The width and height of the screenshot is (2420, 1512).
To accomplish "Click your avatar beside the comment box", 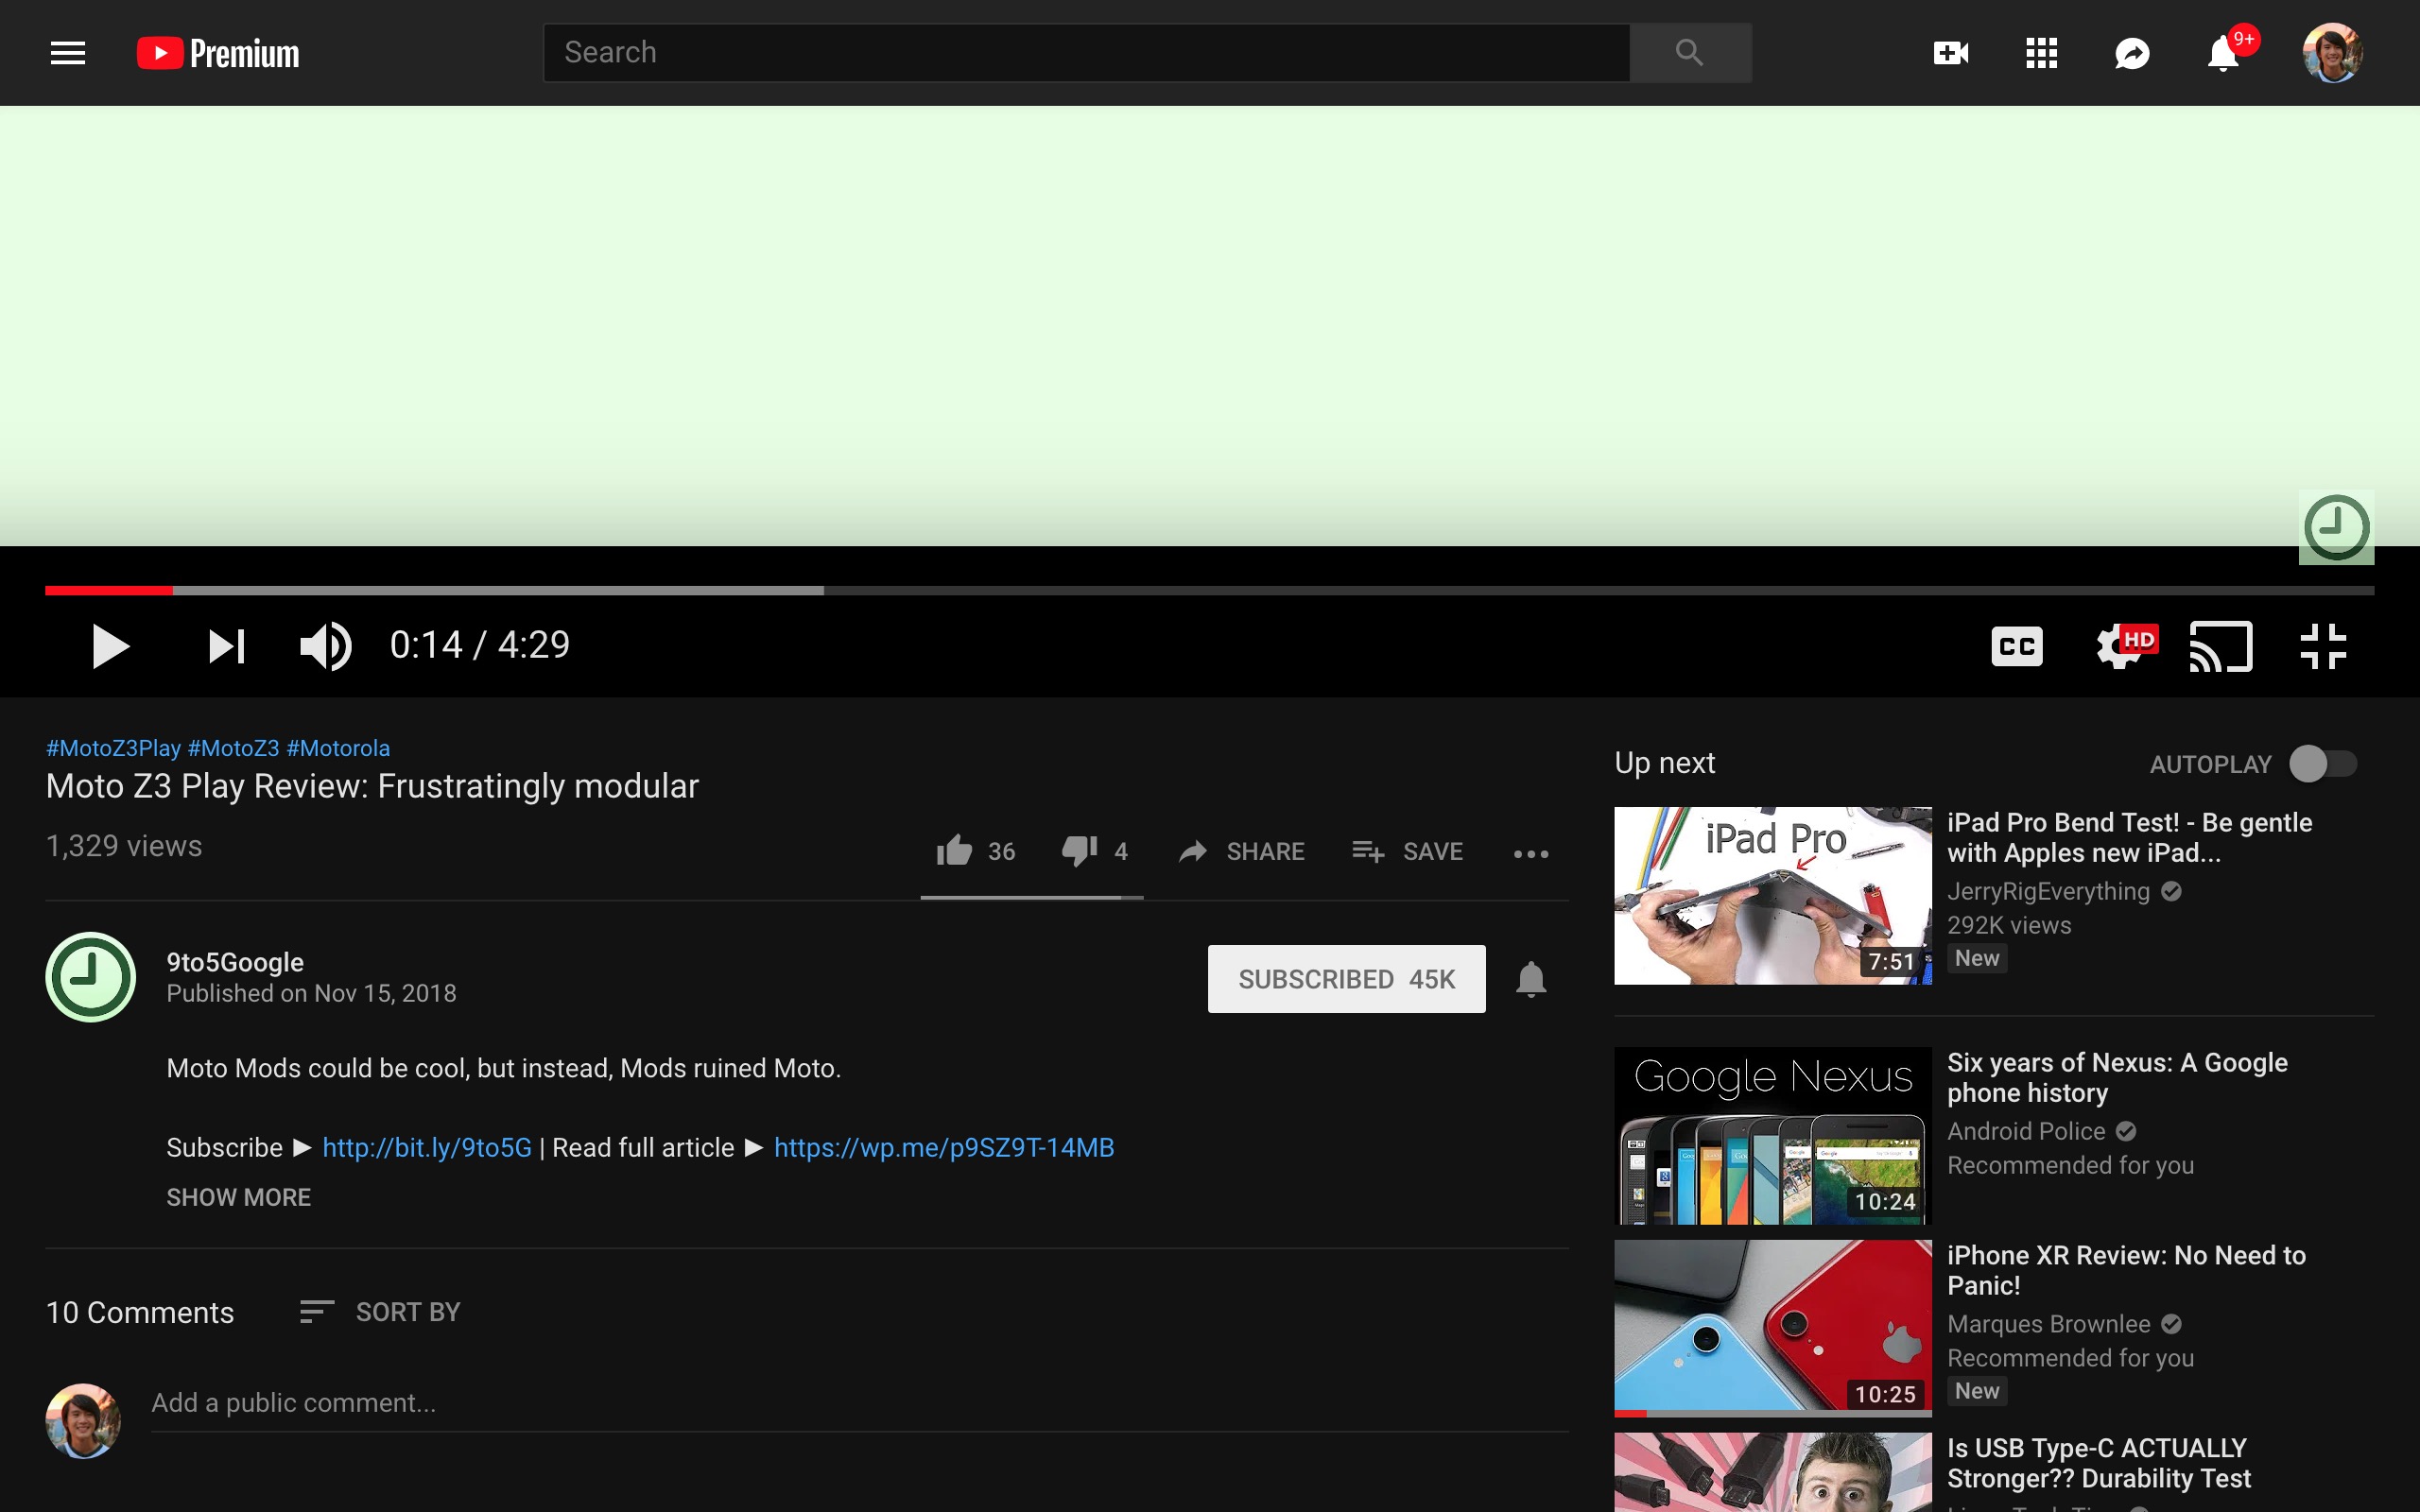I will pyautogui.click(x=83, y=1420).
